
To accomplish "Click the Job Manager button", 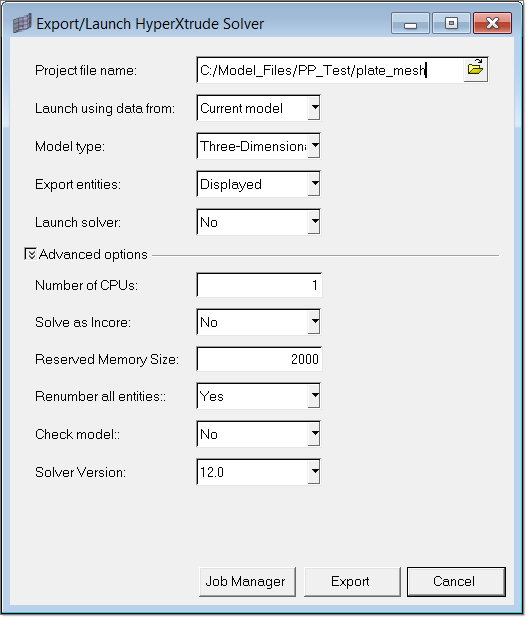I will (x=247, y=582).
